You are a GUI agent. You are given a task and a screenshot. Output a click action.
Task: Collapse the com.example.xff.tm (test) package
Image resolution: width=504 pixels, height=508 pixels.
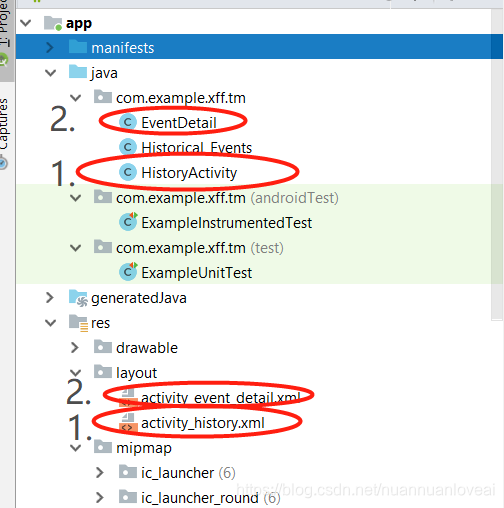point(76,248)
